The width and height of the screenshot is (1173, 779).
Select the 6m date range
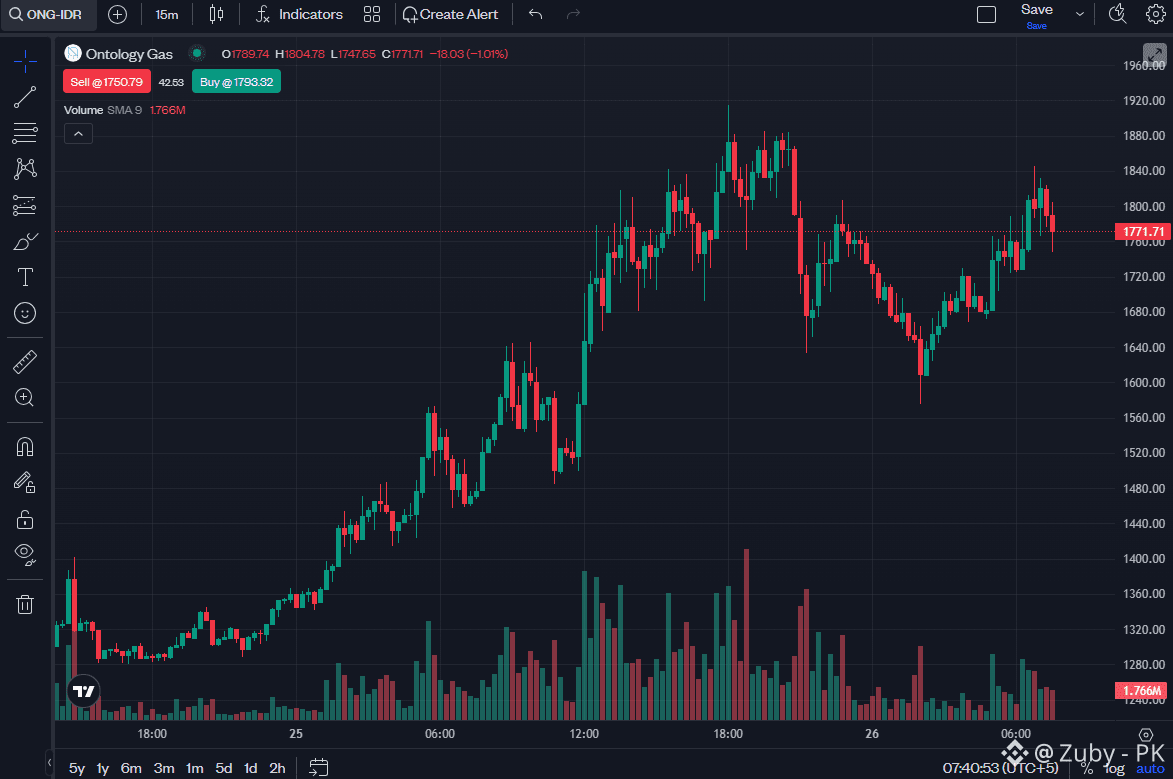131,768
